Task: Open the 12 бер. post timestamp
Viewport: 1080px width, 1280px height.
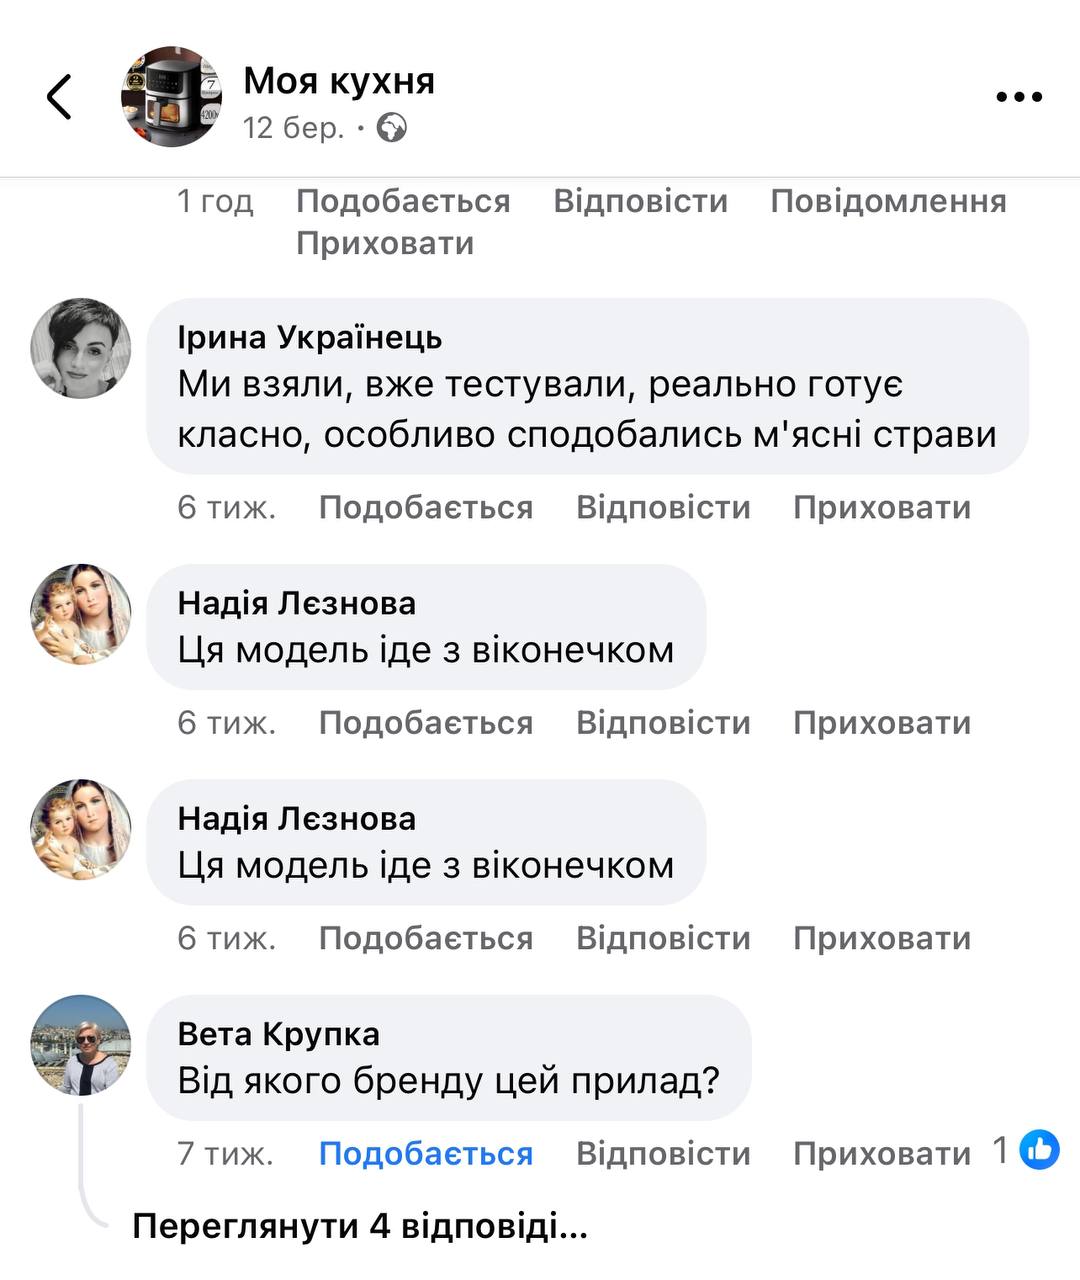Action: [x=293, y=129]
